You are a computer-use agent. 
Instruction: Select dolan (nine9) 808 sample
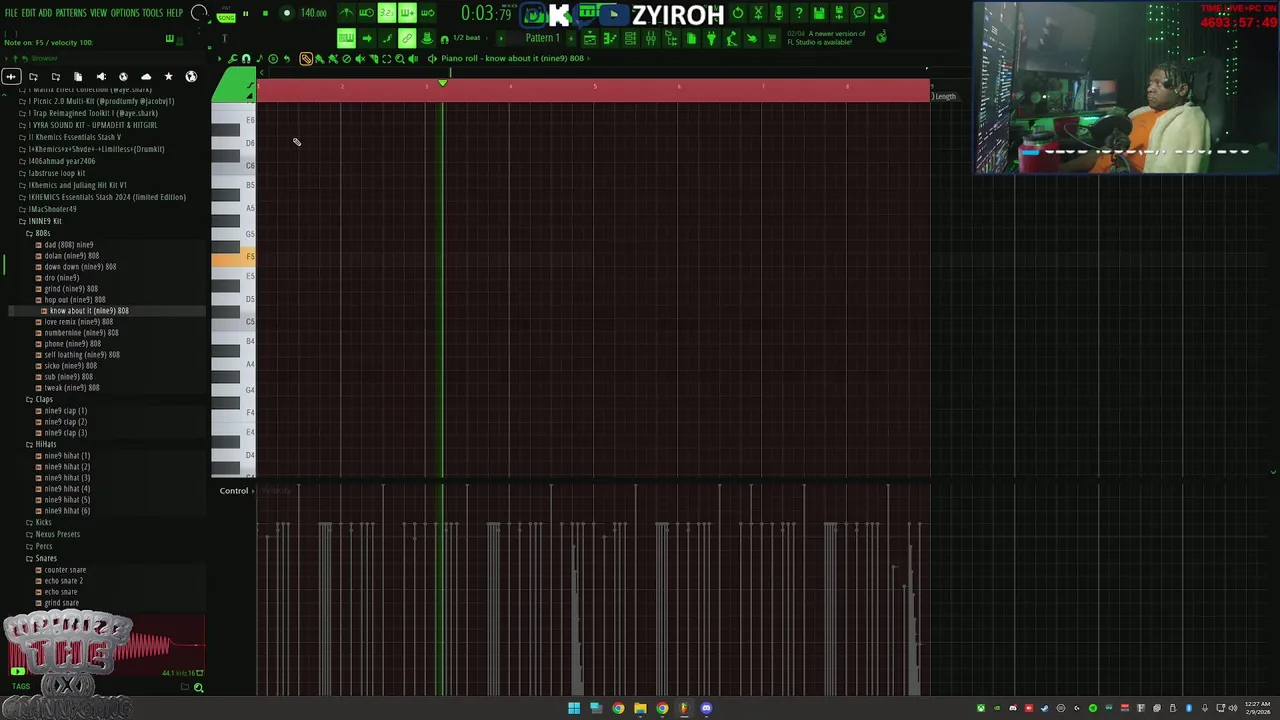coord(71,256)
